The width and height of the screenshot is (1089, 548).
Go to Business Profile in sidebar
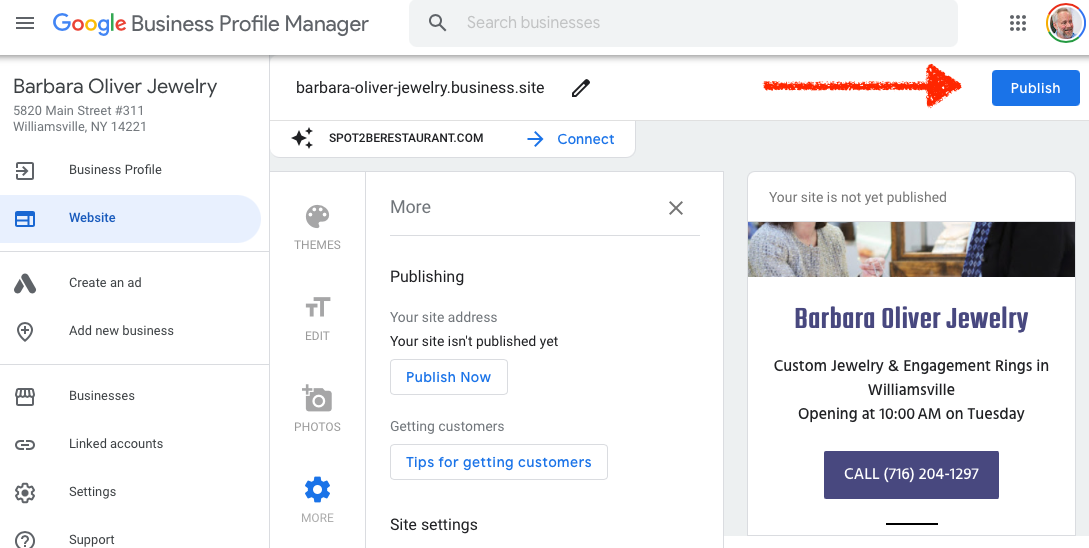(115, 170)
